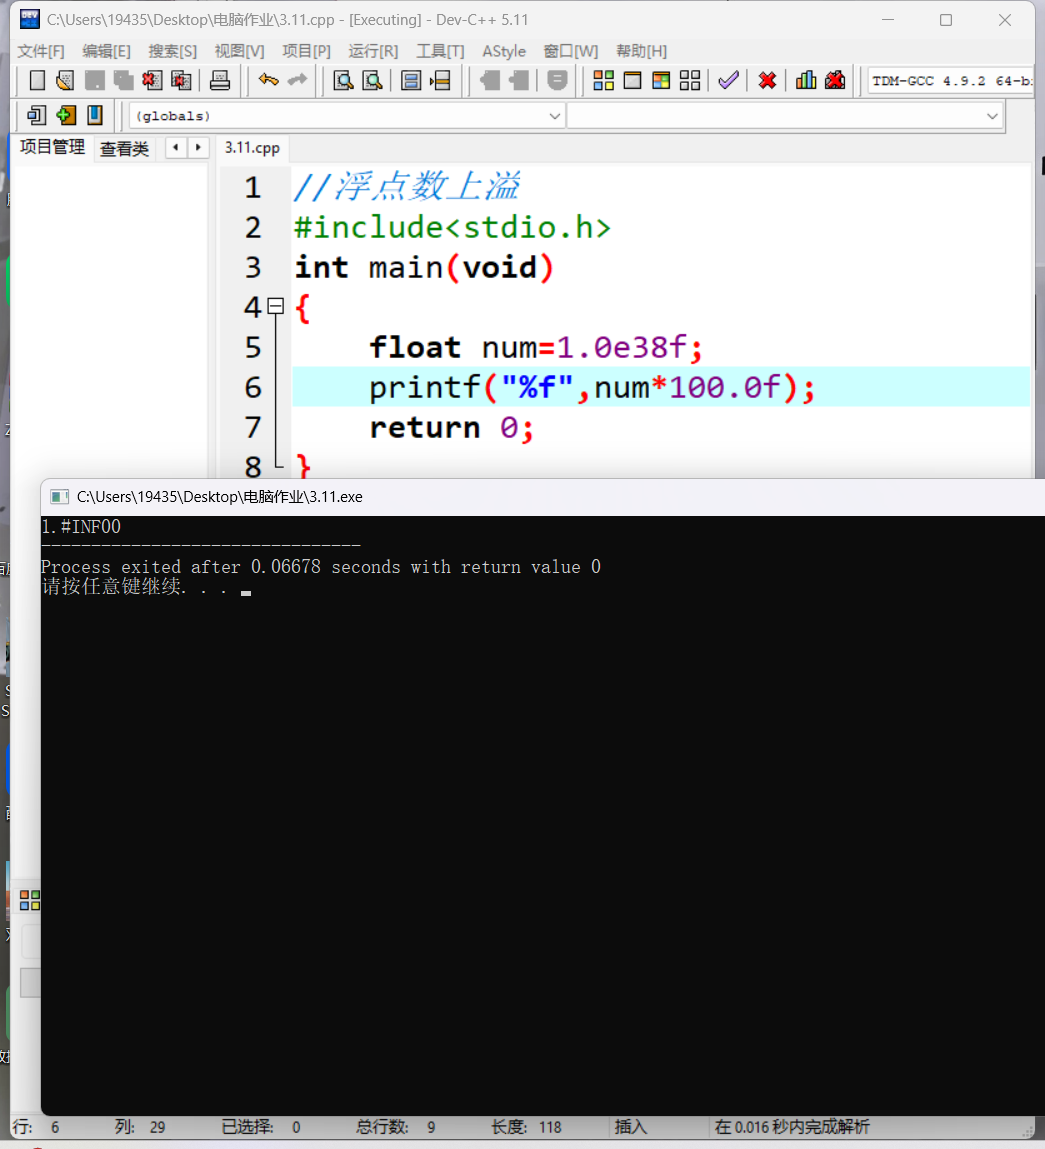
Task: Click the 3.11.exe console title bar
Action: tap(542, 497)
